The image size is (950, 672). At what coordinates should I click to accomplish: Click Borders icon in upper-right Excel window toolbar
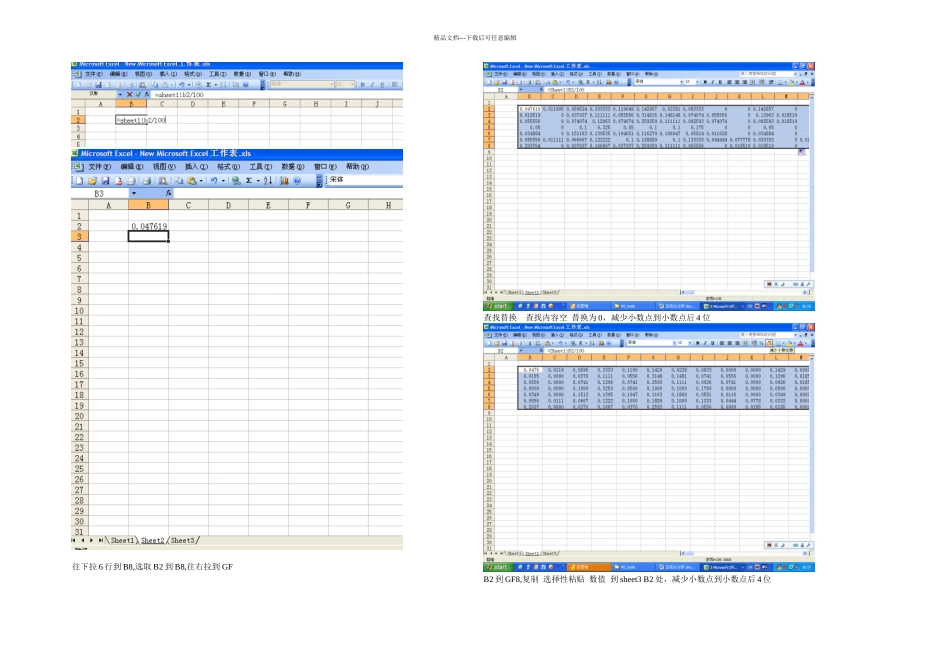[x=780, y=82]
